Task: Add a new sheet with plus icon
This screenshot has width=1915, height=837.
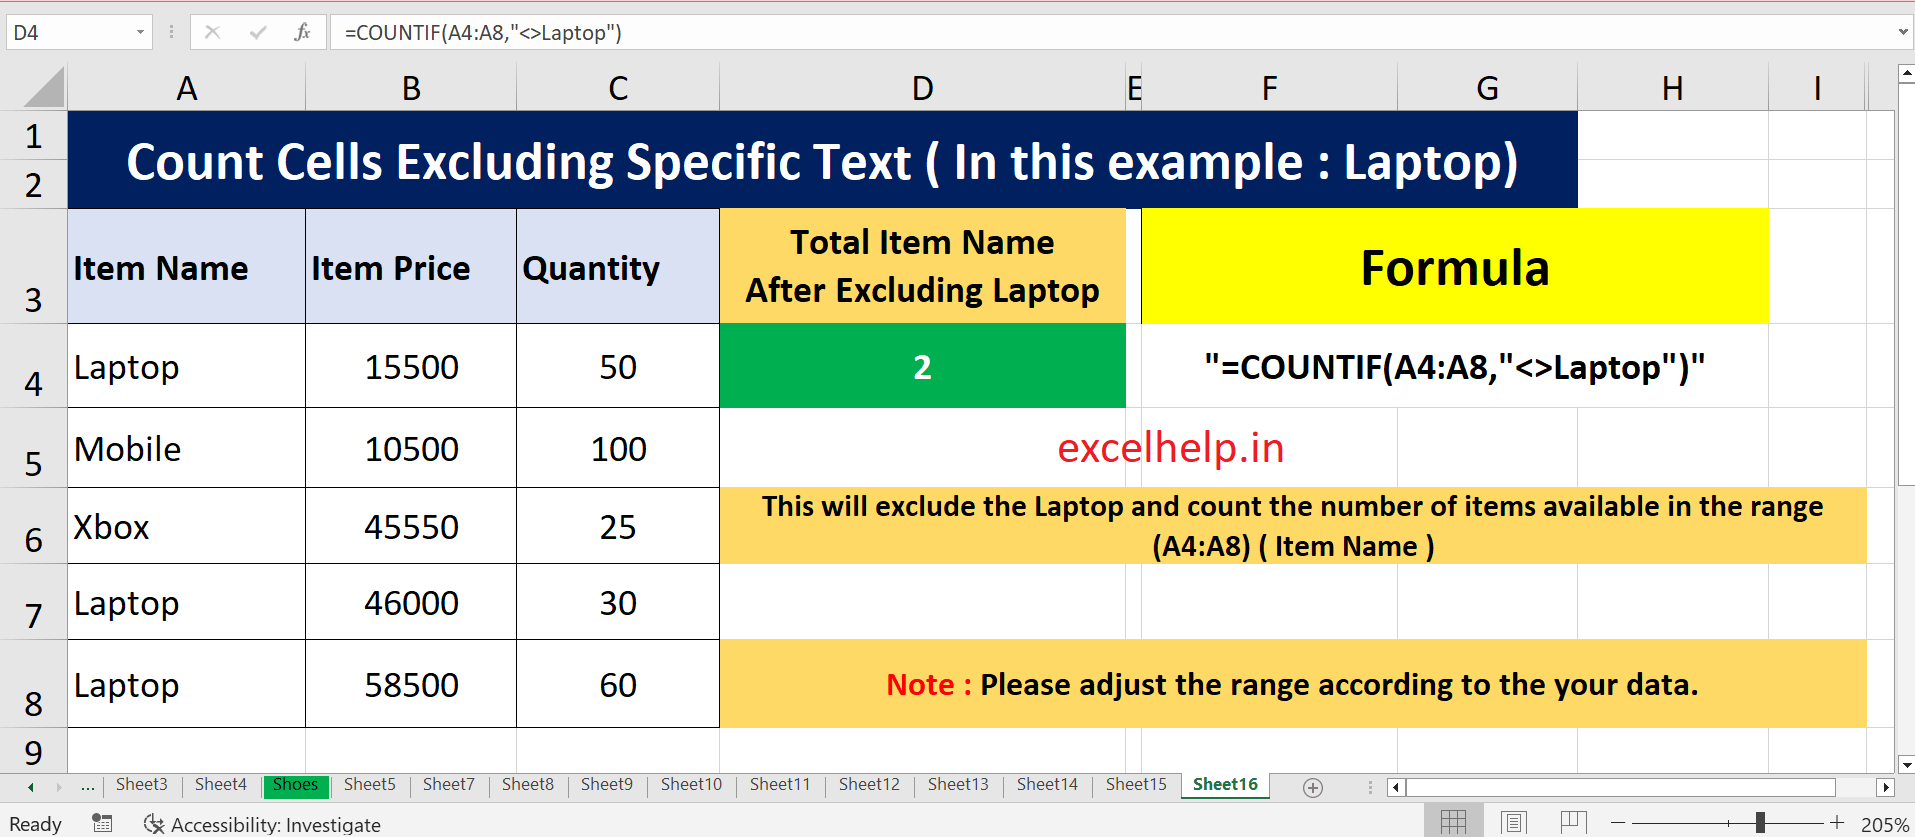Action: (1313, 788)
